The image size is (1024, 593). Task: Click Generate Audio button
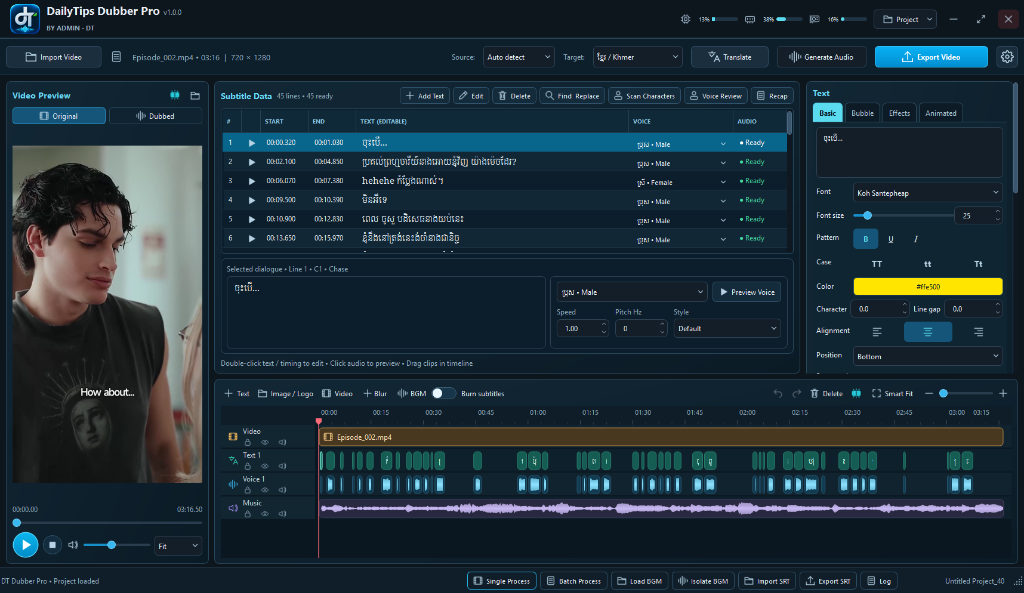[822, 57]
